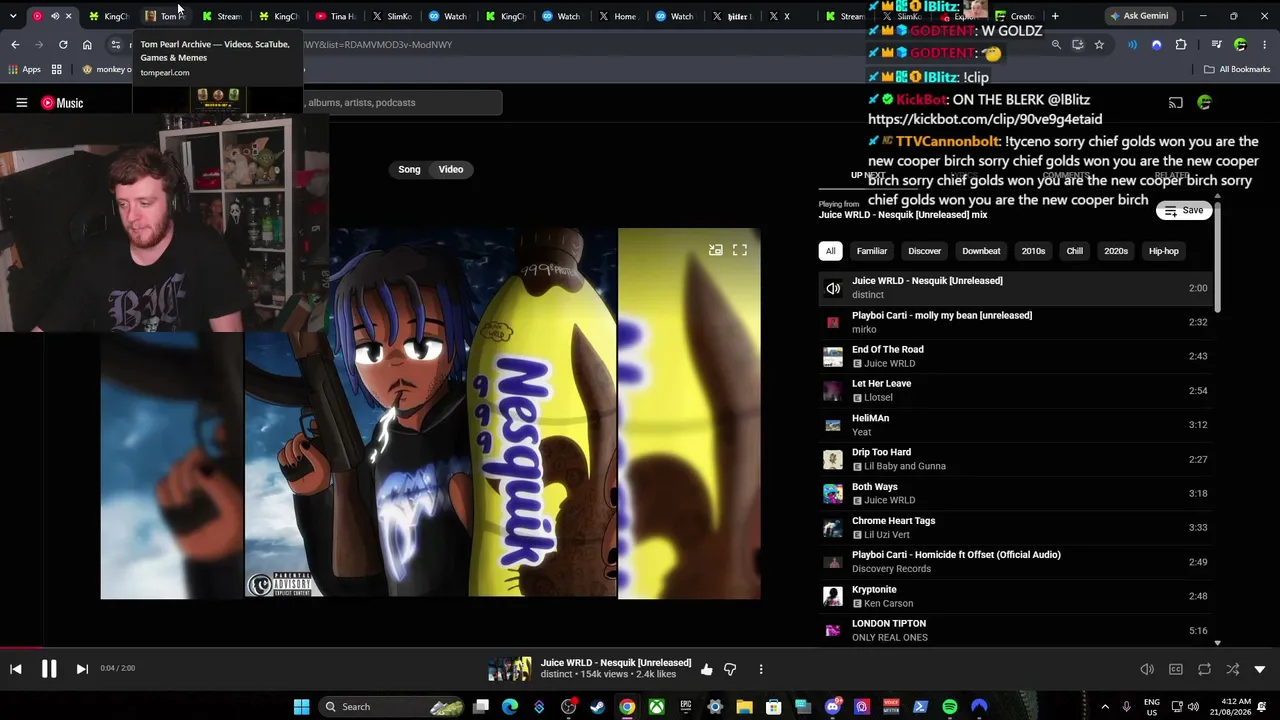Screen dimensions: 1280x720
Task: Open the volume control in player bar
Action: 1147,669
